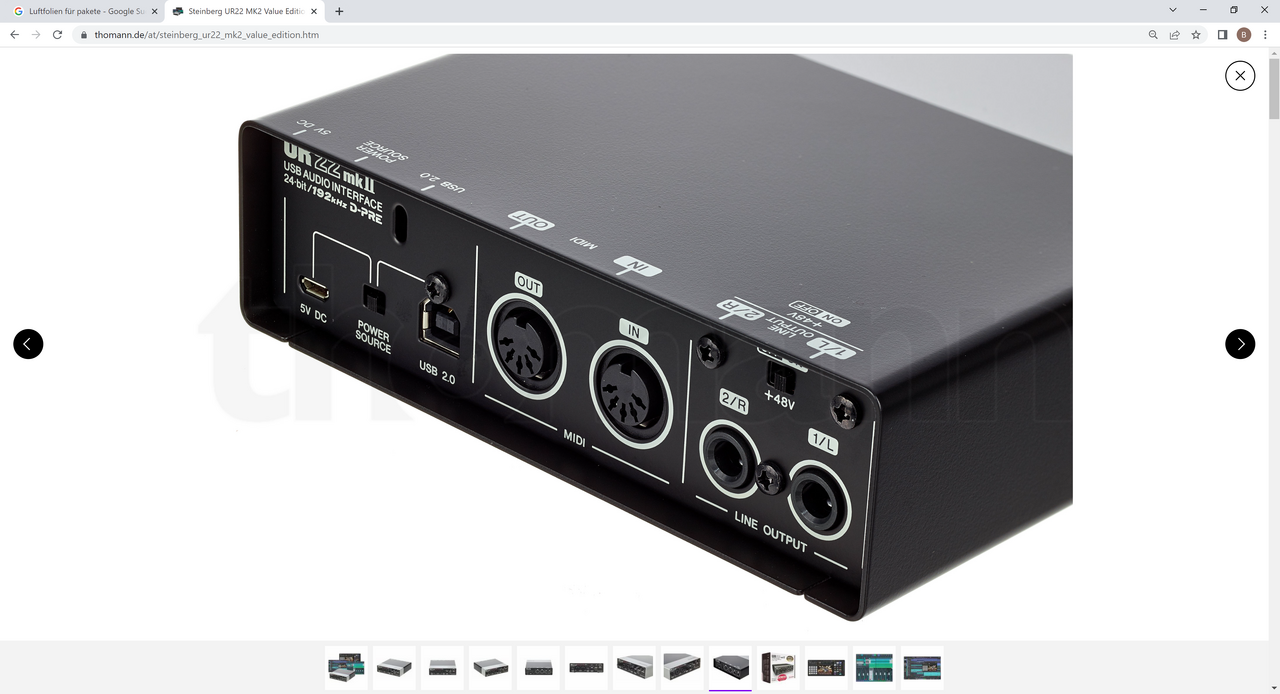Show the previous product image
The height and width of the screenshot is (694, 1280).
coord(28,344)
